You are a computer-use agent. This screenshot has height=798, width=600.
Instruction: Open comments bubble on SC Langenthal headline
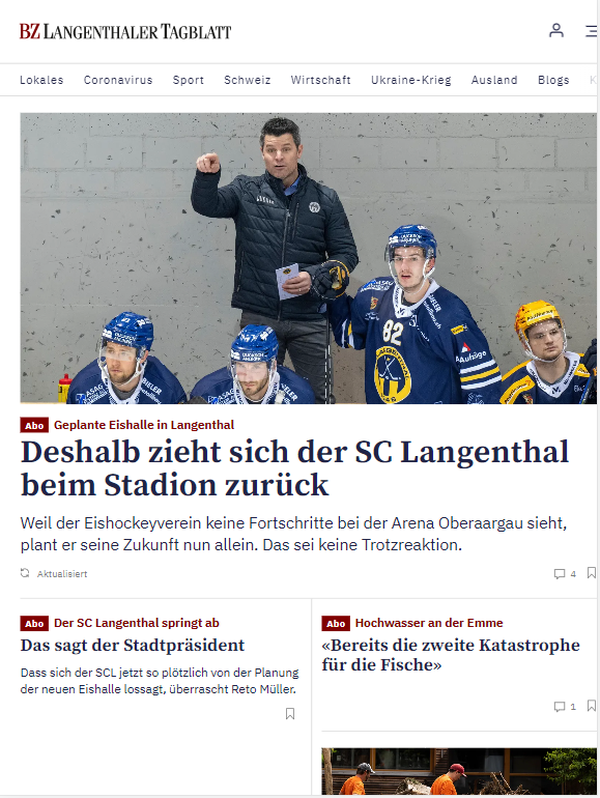(564, 574)
